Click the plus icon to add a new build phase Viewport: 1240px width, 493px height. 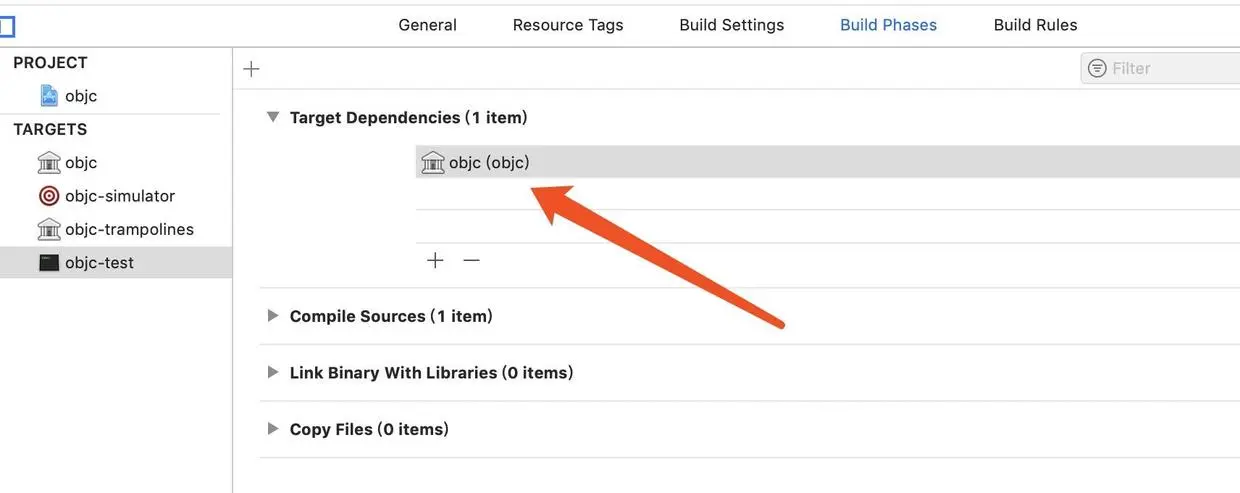click(x=252, y=68)
